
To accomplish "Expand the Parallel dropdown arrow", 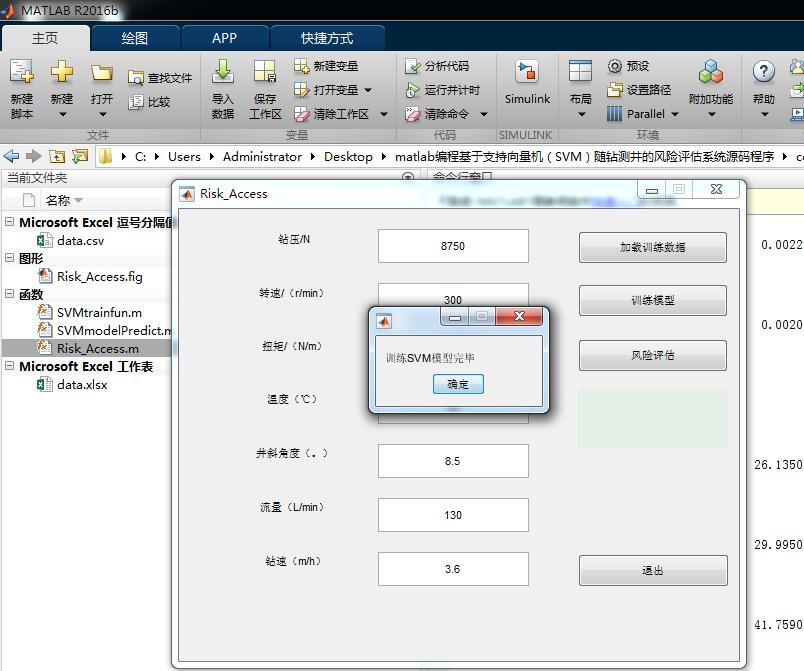I will point(675,114).
